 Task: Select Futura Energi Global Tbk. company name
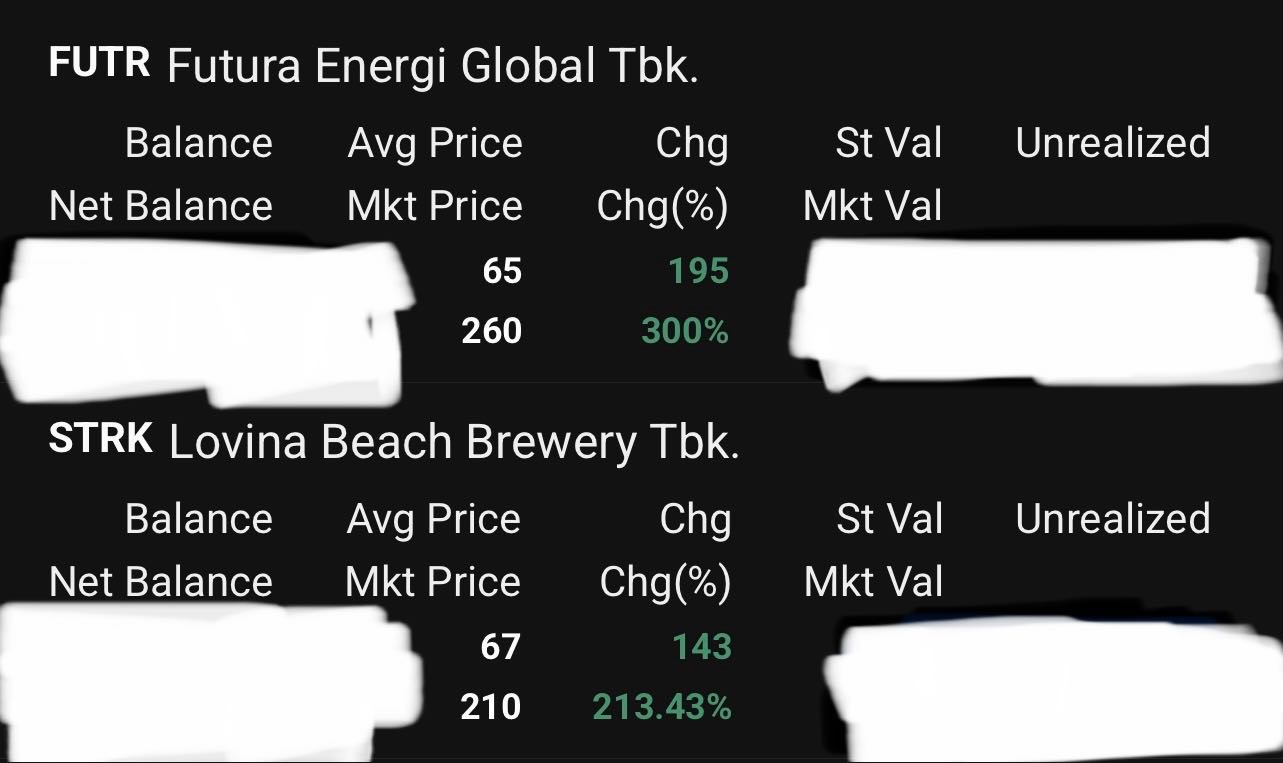point(433,67)
